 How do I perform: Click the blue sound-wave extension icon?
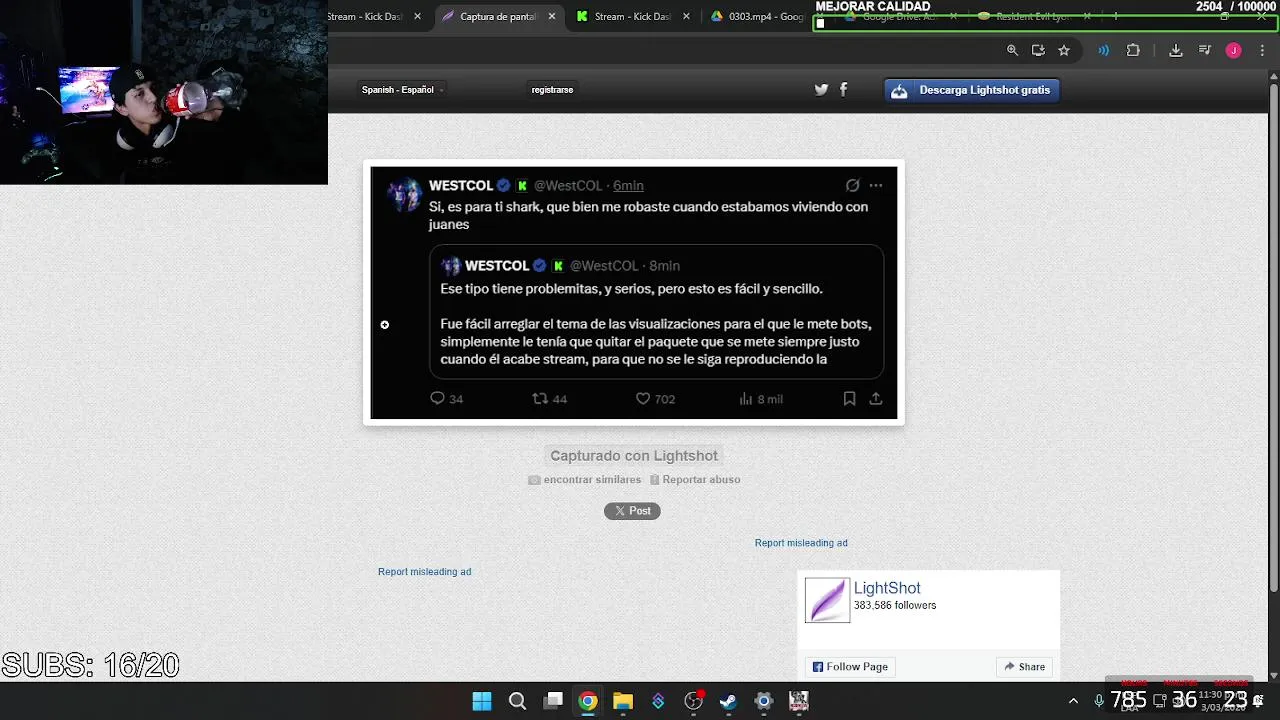(x=1104, y=51)
